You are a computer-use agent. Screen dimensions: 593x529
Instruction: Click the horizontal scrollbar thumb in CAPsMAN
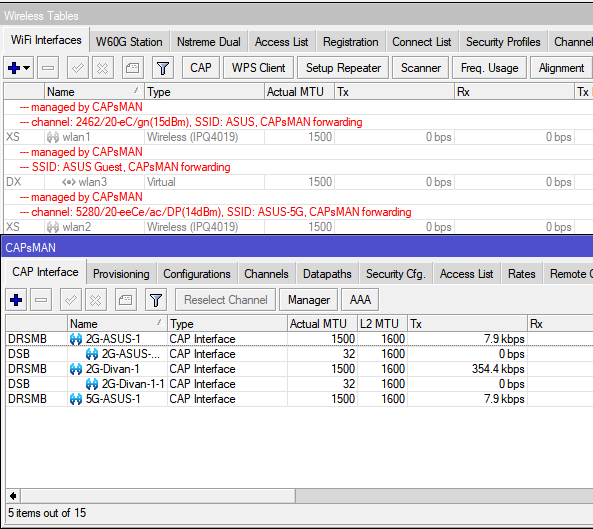(158, 496)
